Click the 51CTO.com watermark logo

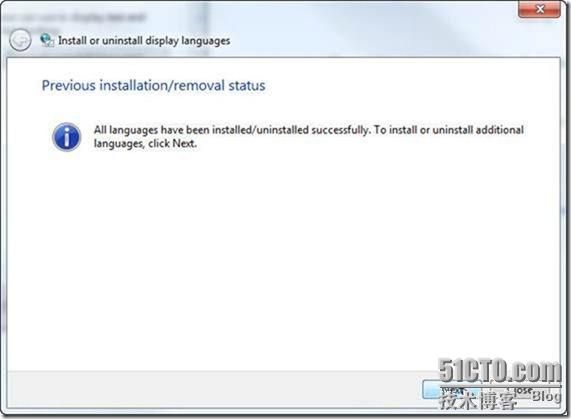pos(500,371)
